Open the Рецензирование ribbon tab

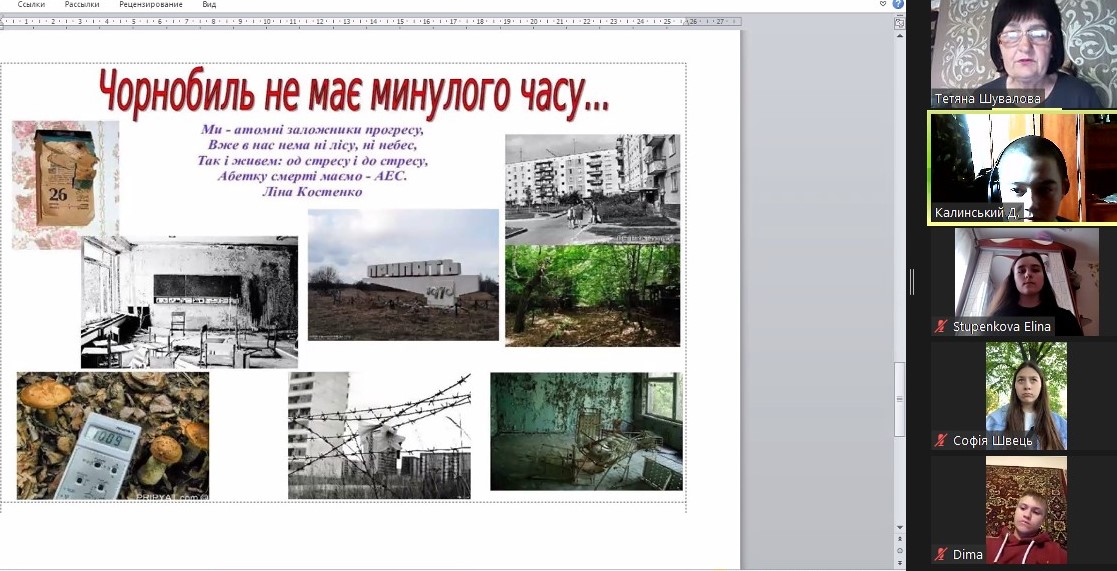(x=150, y=5)
